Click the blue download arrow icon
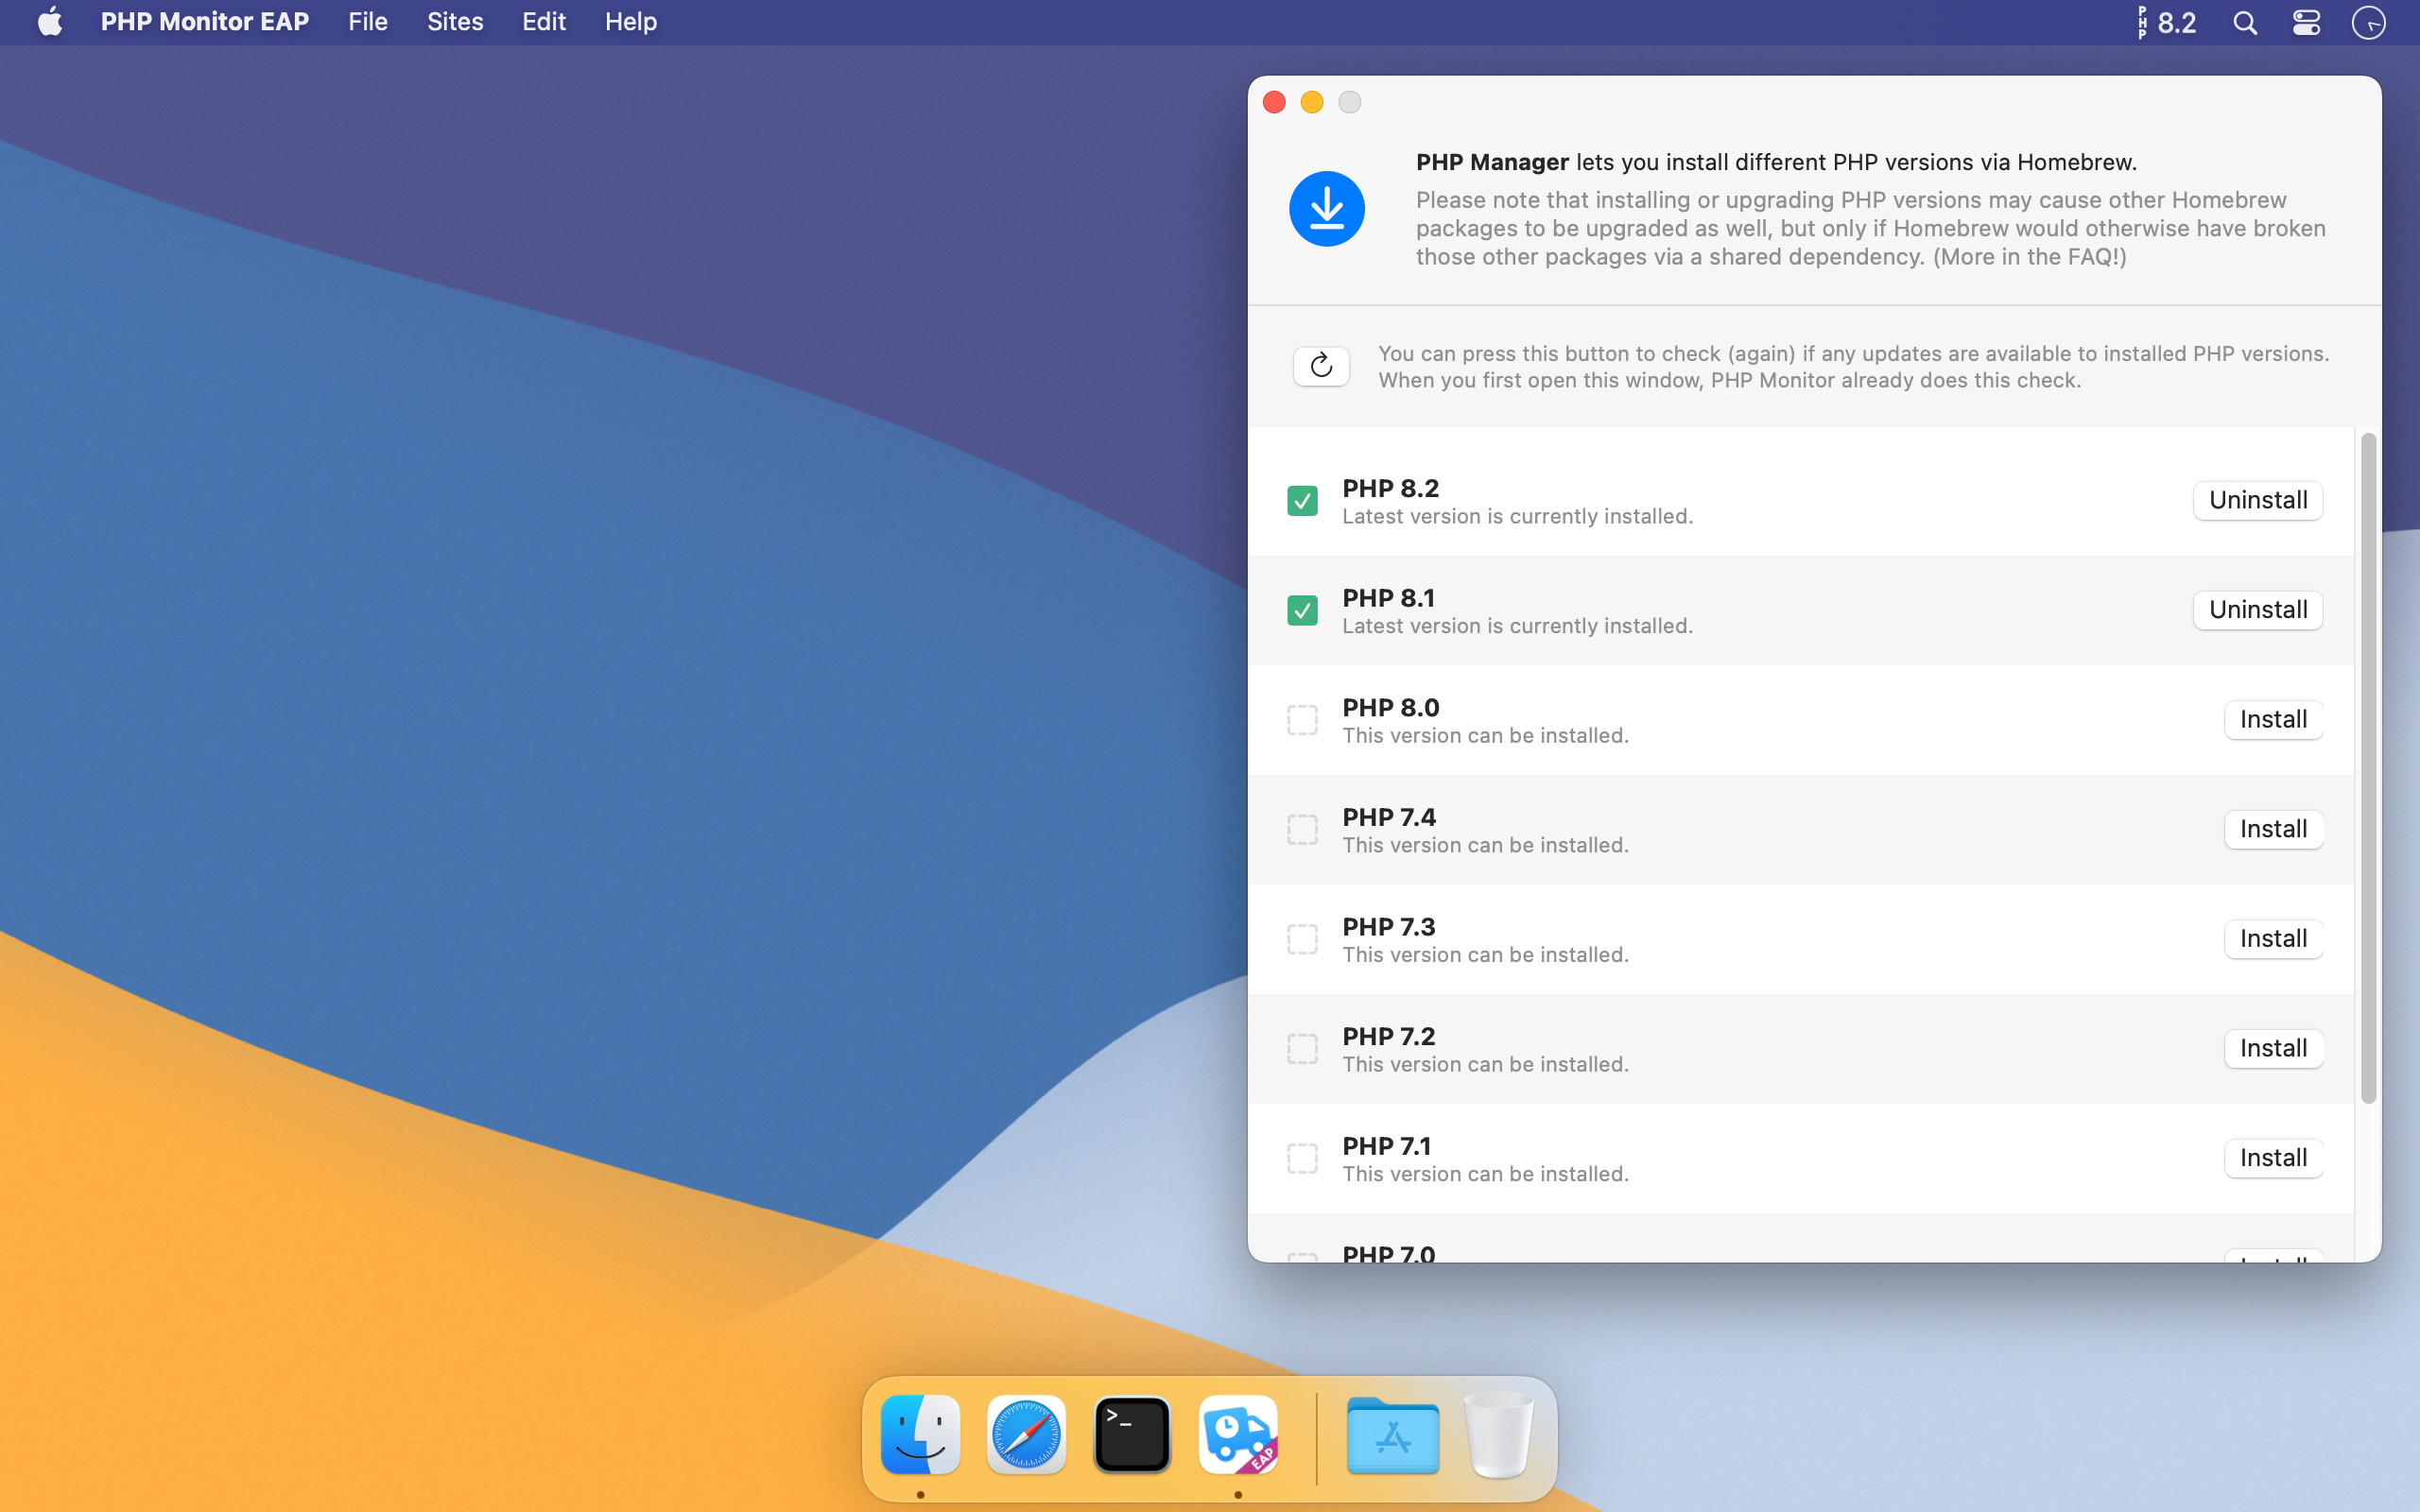 (1327, 209)
